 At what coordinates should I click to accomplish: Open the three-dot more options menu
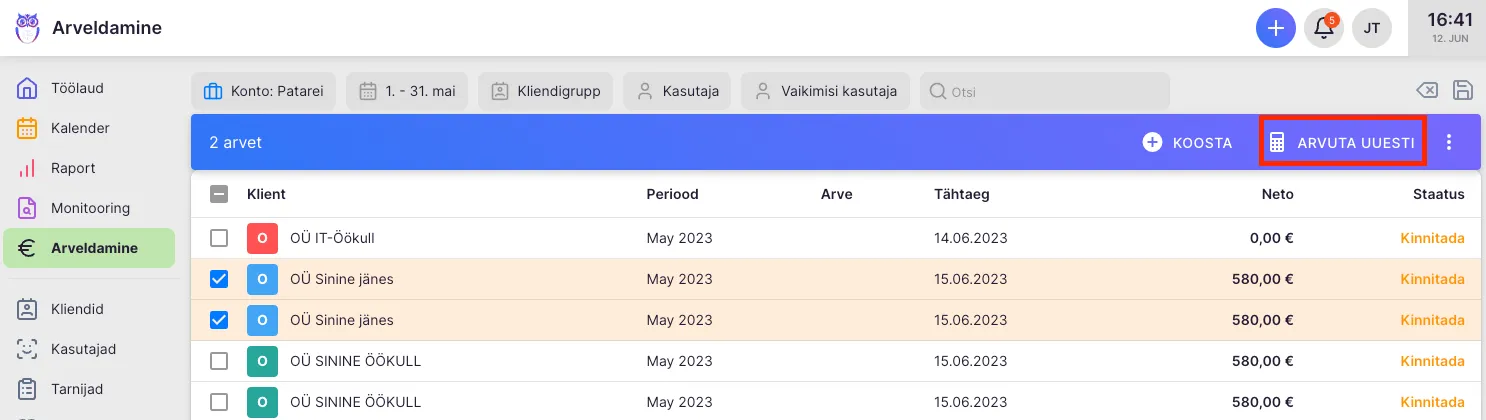pos(1449,142)
